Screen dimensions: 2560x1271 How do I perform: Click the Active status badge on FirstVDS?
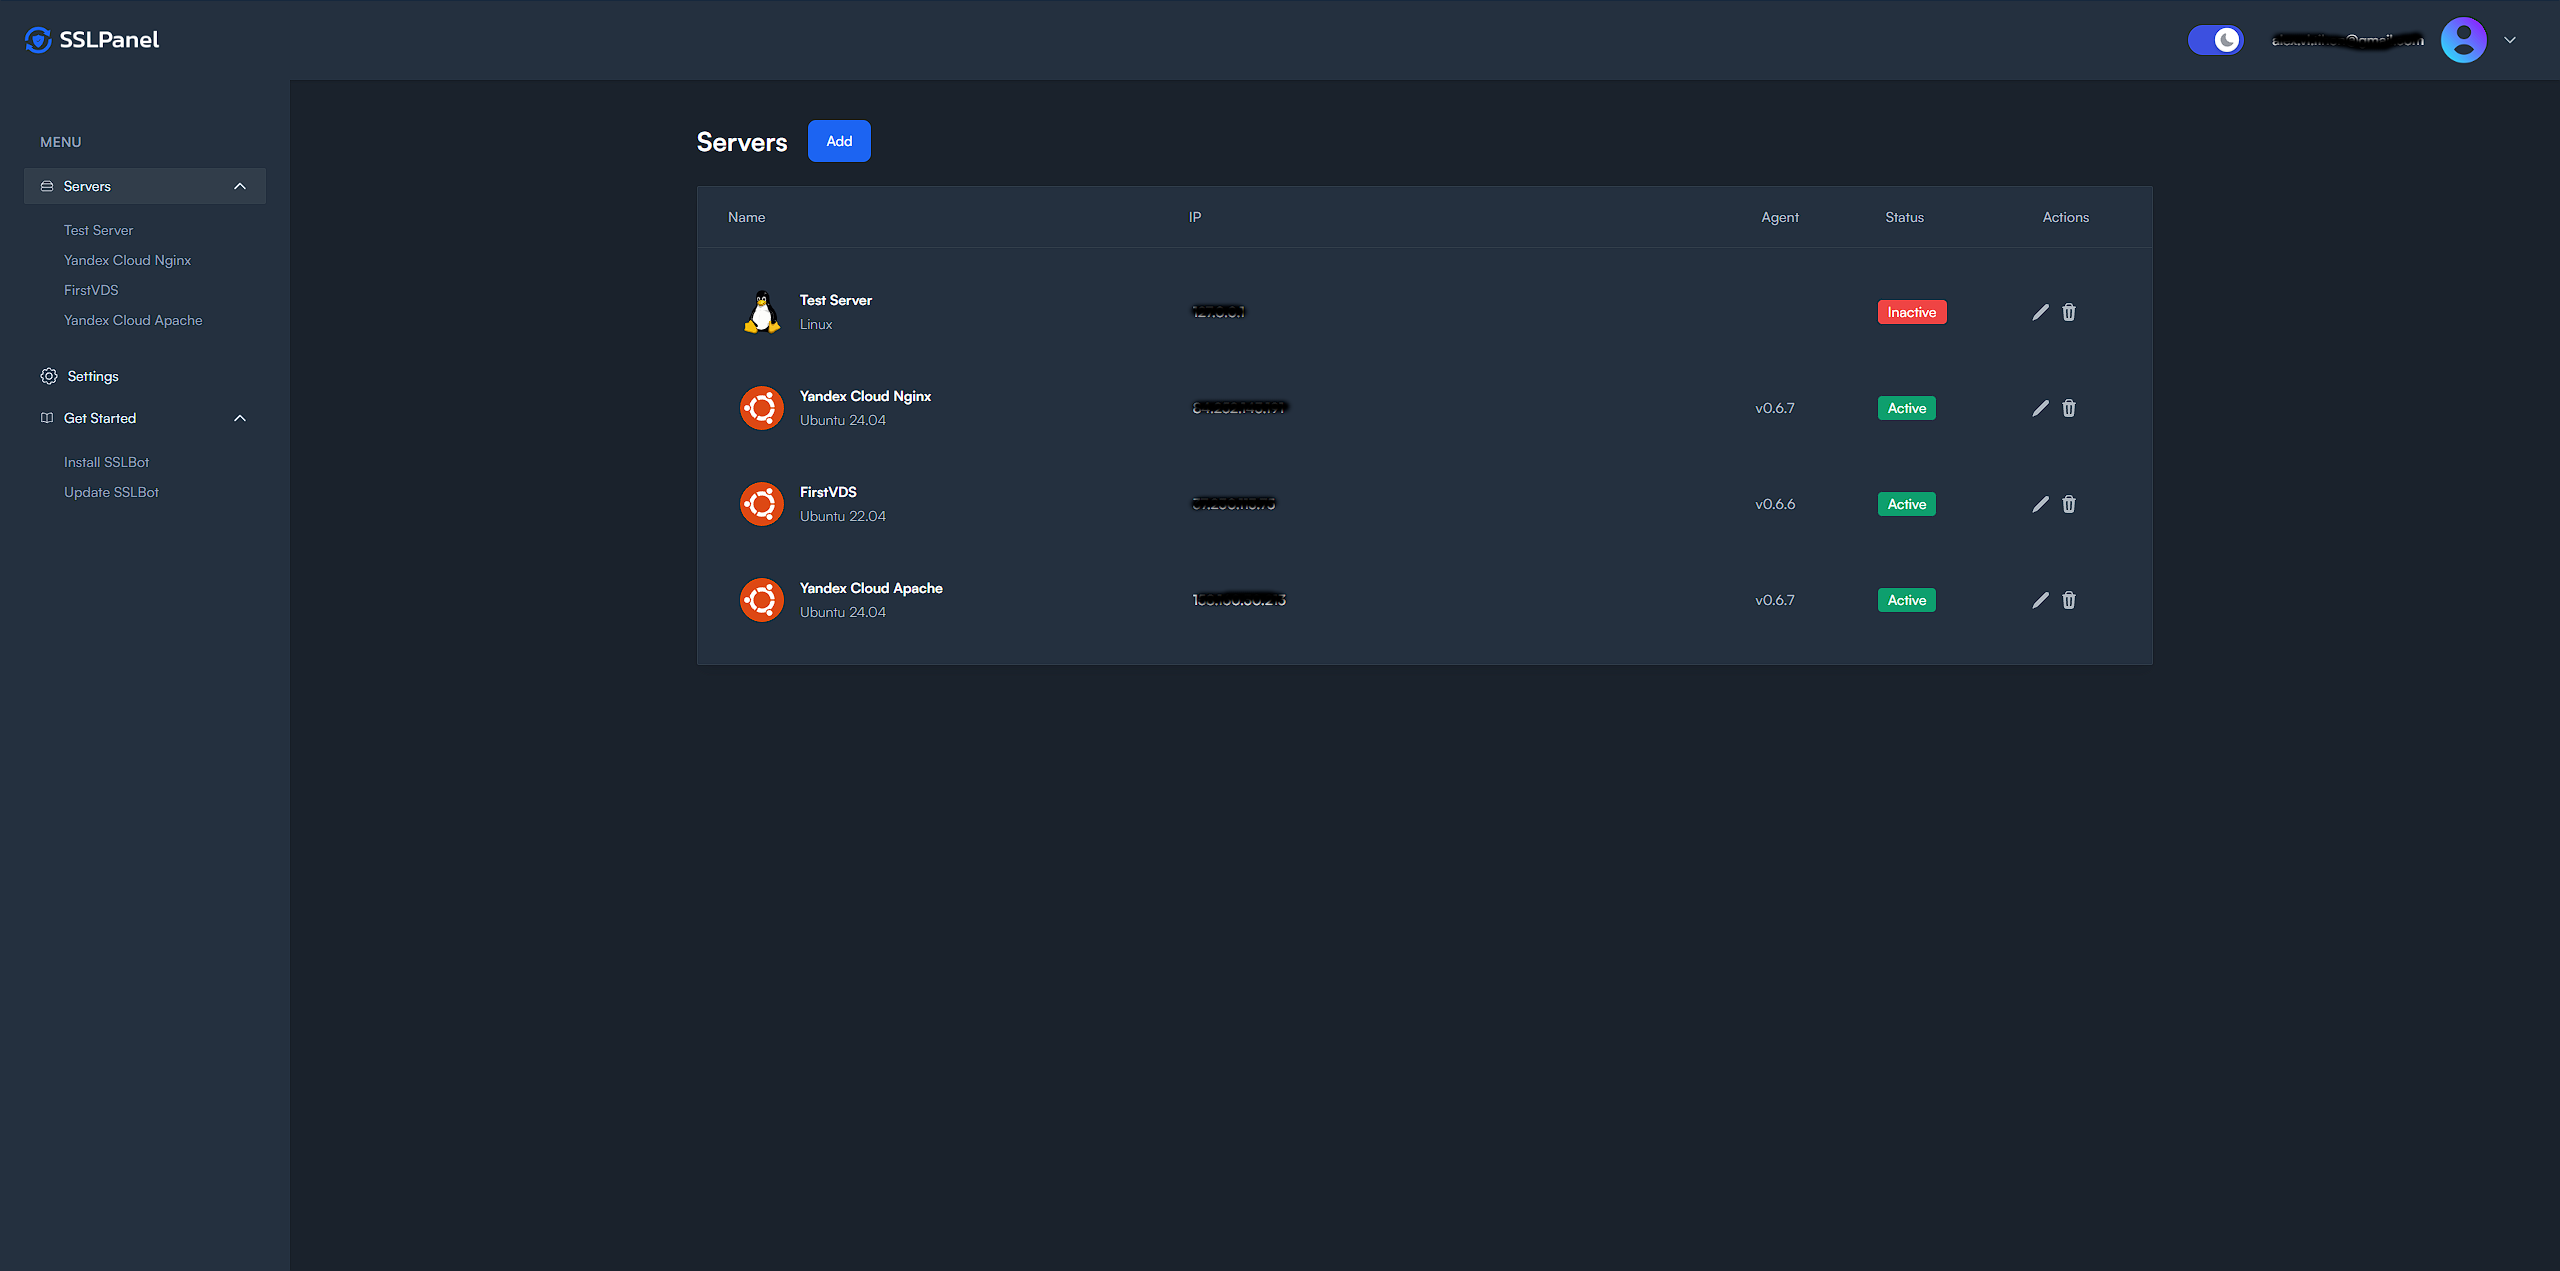[1906, 503]
